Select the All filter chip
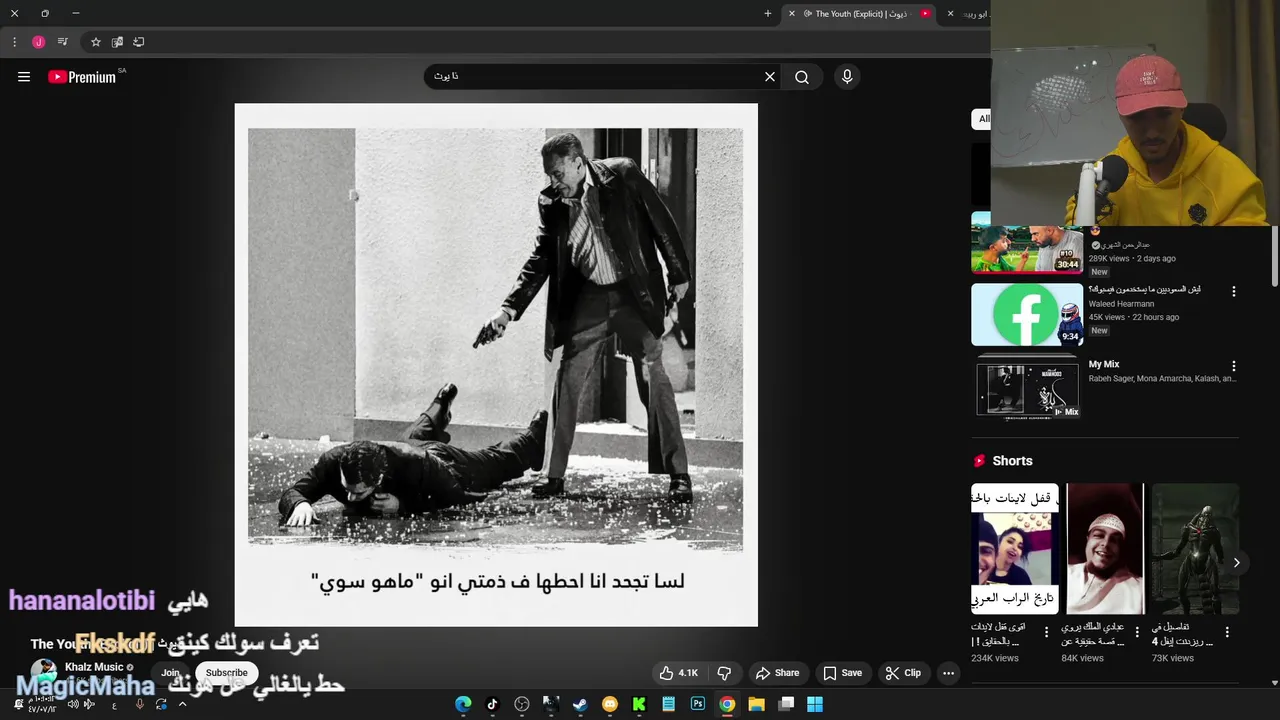The width and height of the screenshot is (1280, 720). point(983,119)
